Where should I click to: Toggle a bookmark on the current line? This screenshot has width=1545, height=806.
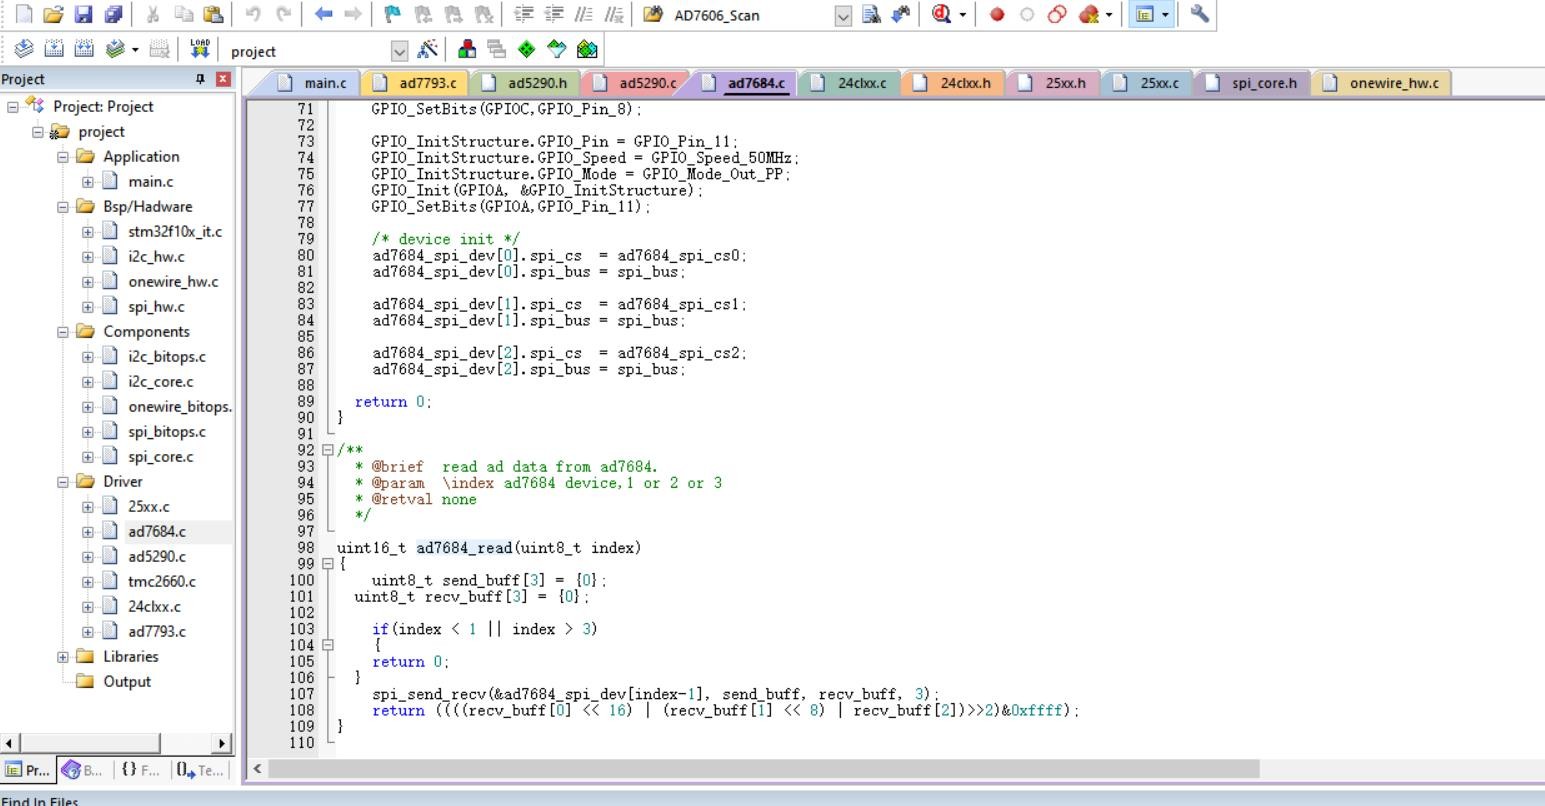tap(393, 14)
